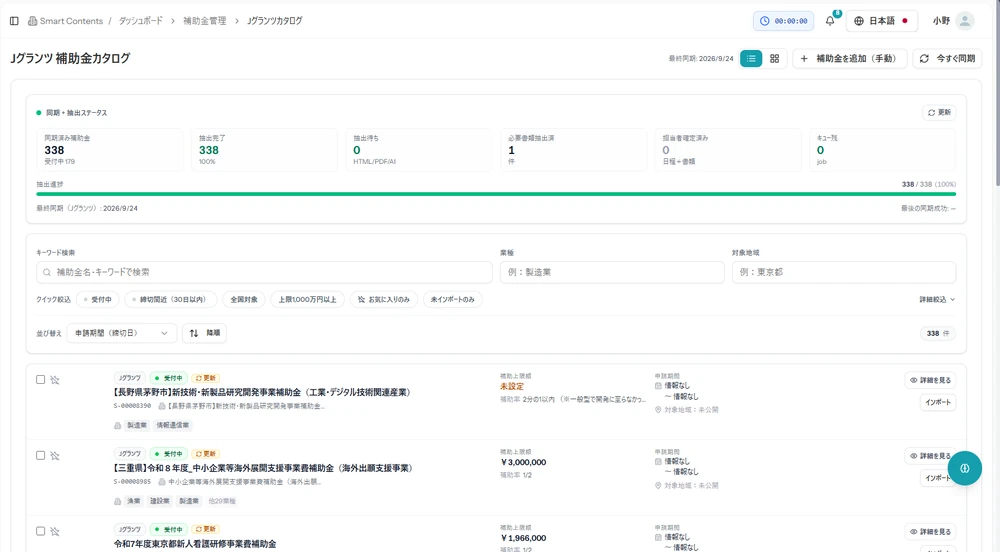This screenshot has height=552, width=1000.
Task: Click the 抽出待ち 0 stat card
Action: coord(419,150)
